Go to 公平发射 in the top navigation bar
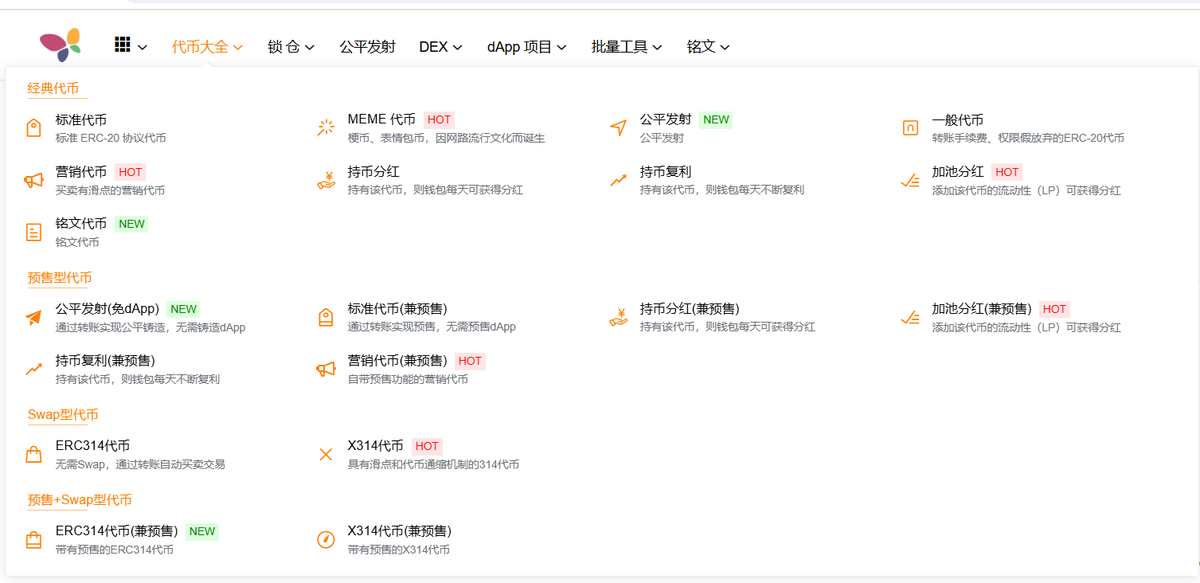The width and height of the screenshot is (1200, 583). (x=367, y=46)
